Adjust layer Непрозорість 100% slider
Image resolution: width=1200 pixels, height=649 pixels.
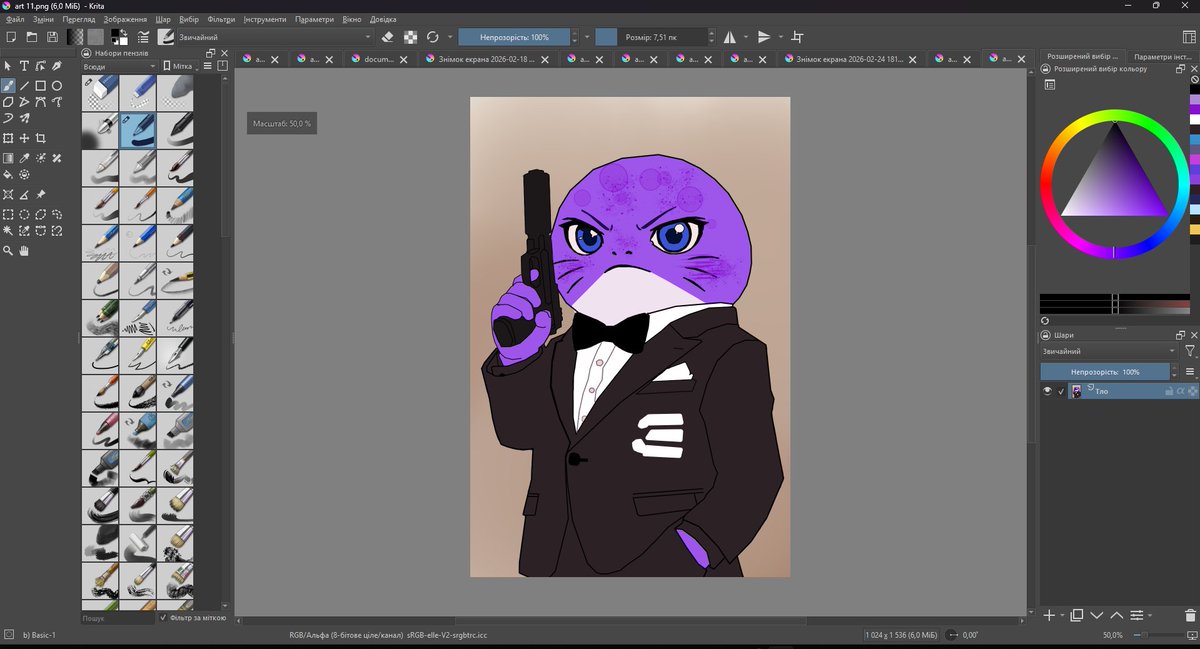coord(1104,372)
